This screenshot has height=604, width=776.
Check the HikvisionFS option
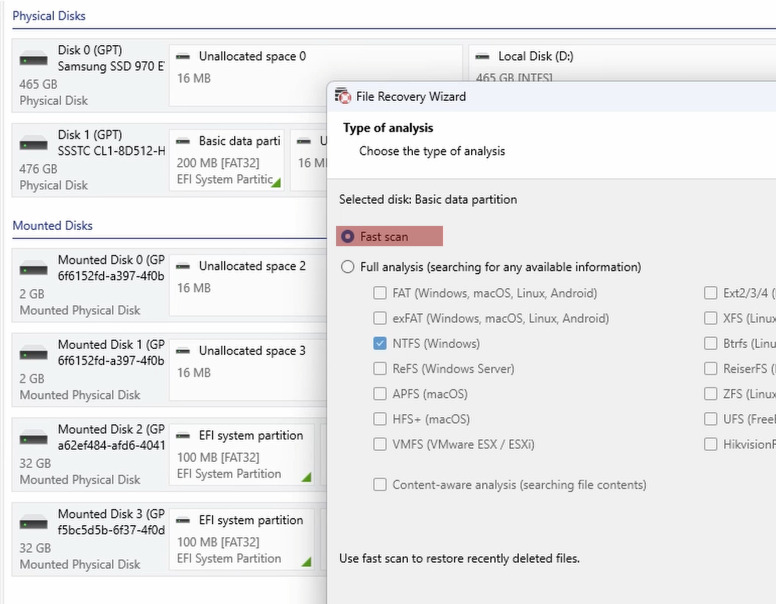click(710, 445)
